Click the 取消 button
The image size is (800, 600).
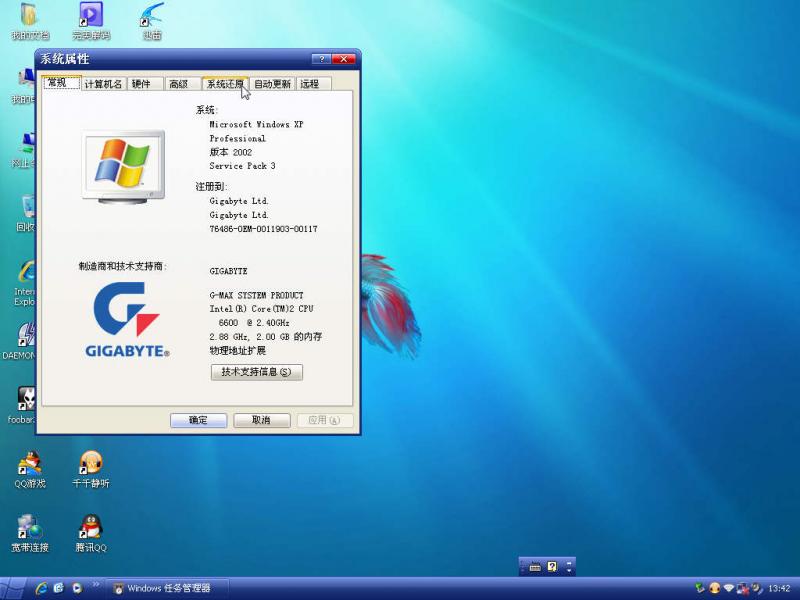click(261, 420)
